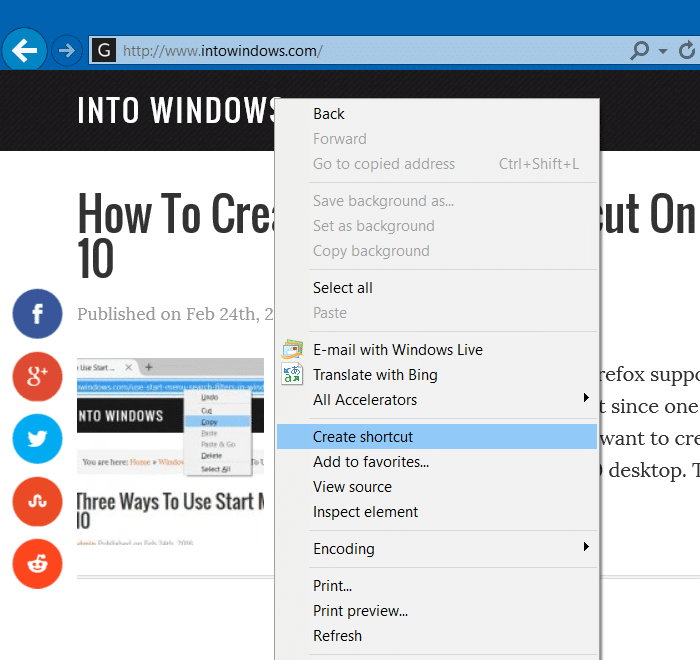
Task: Click the site favicon in address bar
Action: pyautogui.click(x=104, y=50)
